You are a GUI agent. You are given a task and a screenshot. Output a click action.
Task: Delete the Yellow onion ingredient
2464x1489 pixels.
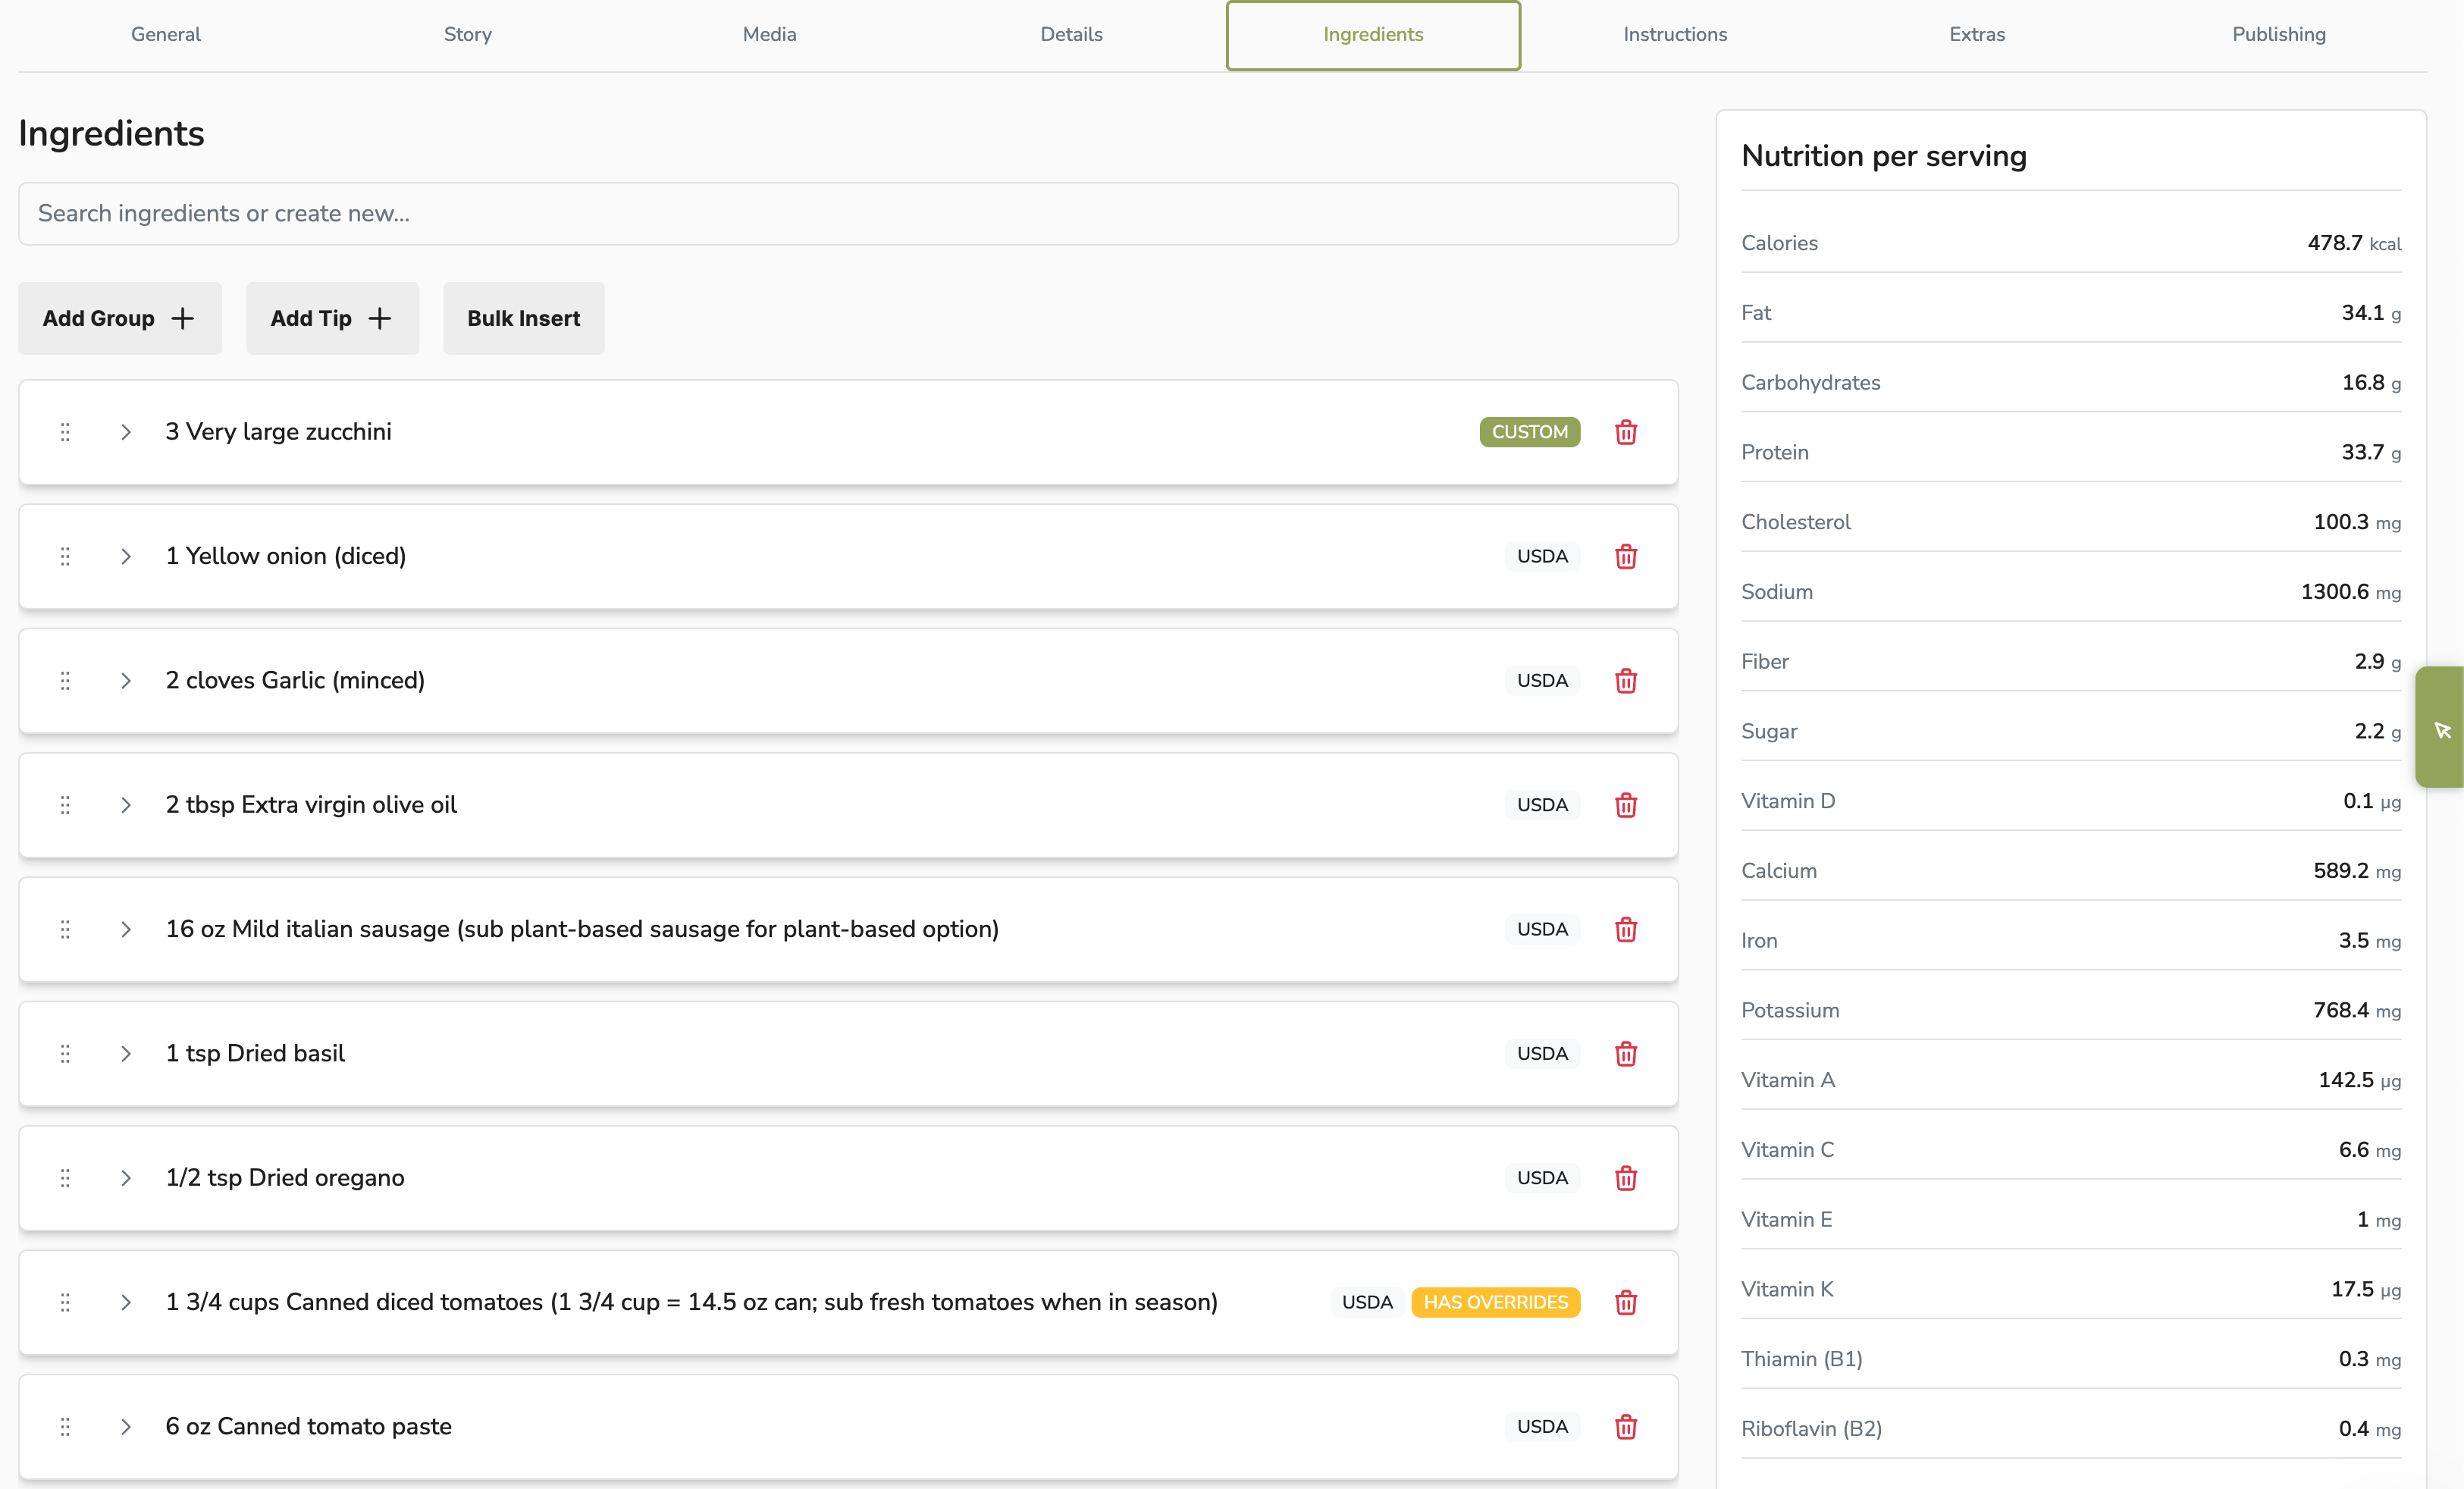(x=1625, y=556)
